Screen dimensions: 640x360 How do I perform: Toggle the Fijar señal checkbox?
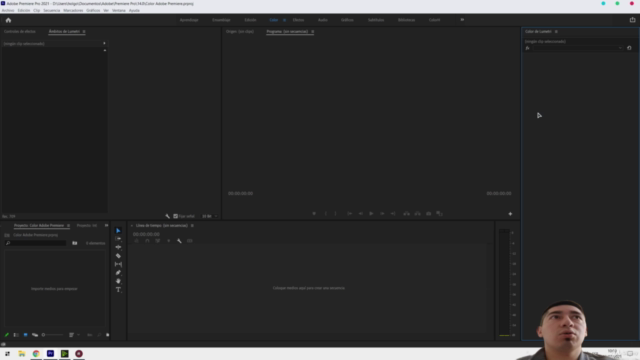(176, 216)
